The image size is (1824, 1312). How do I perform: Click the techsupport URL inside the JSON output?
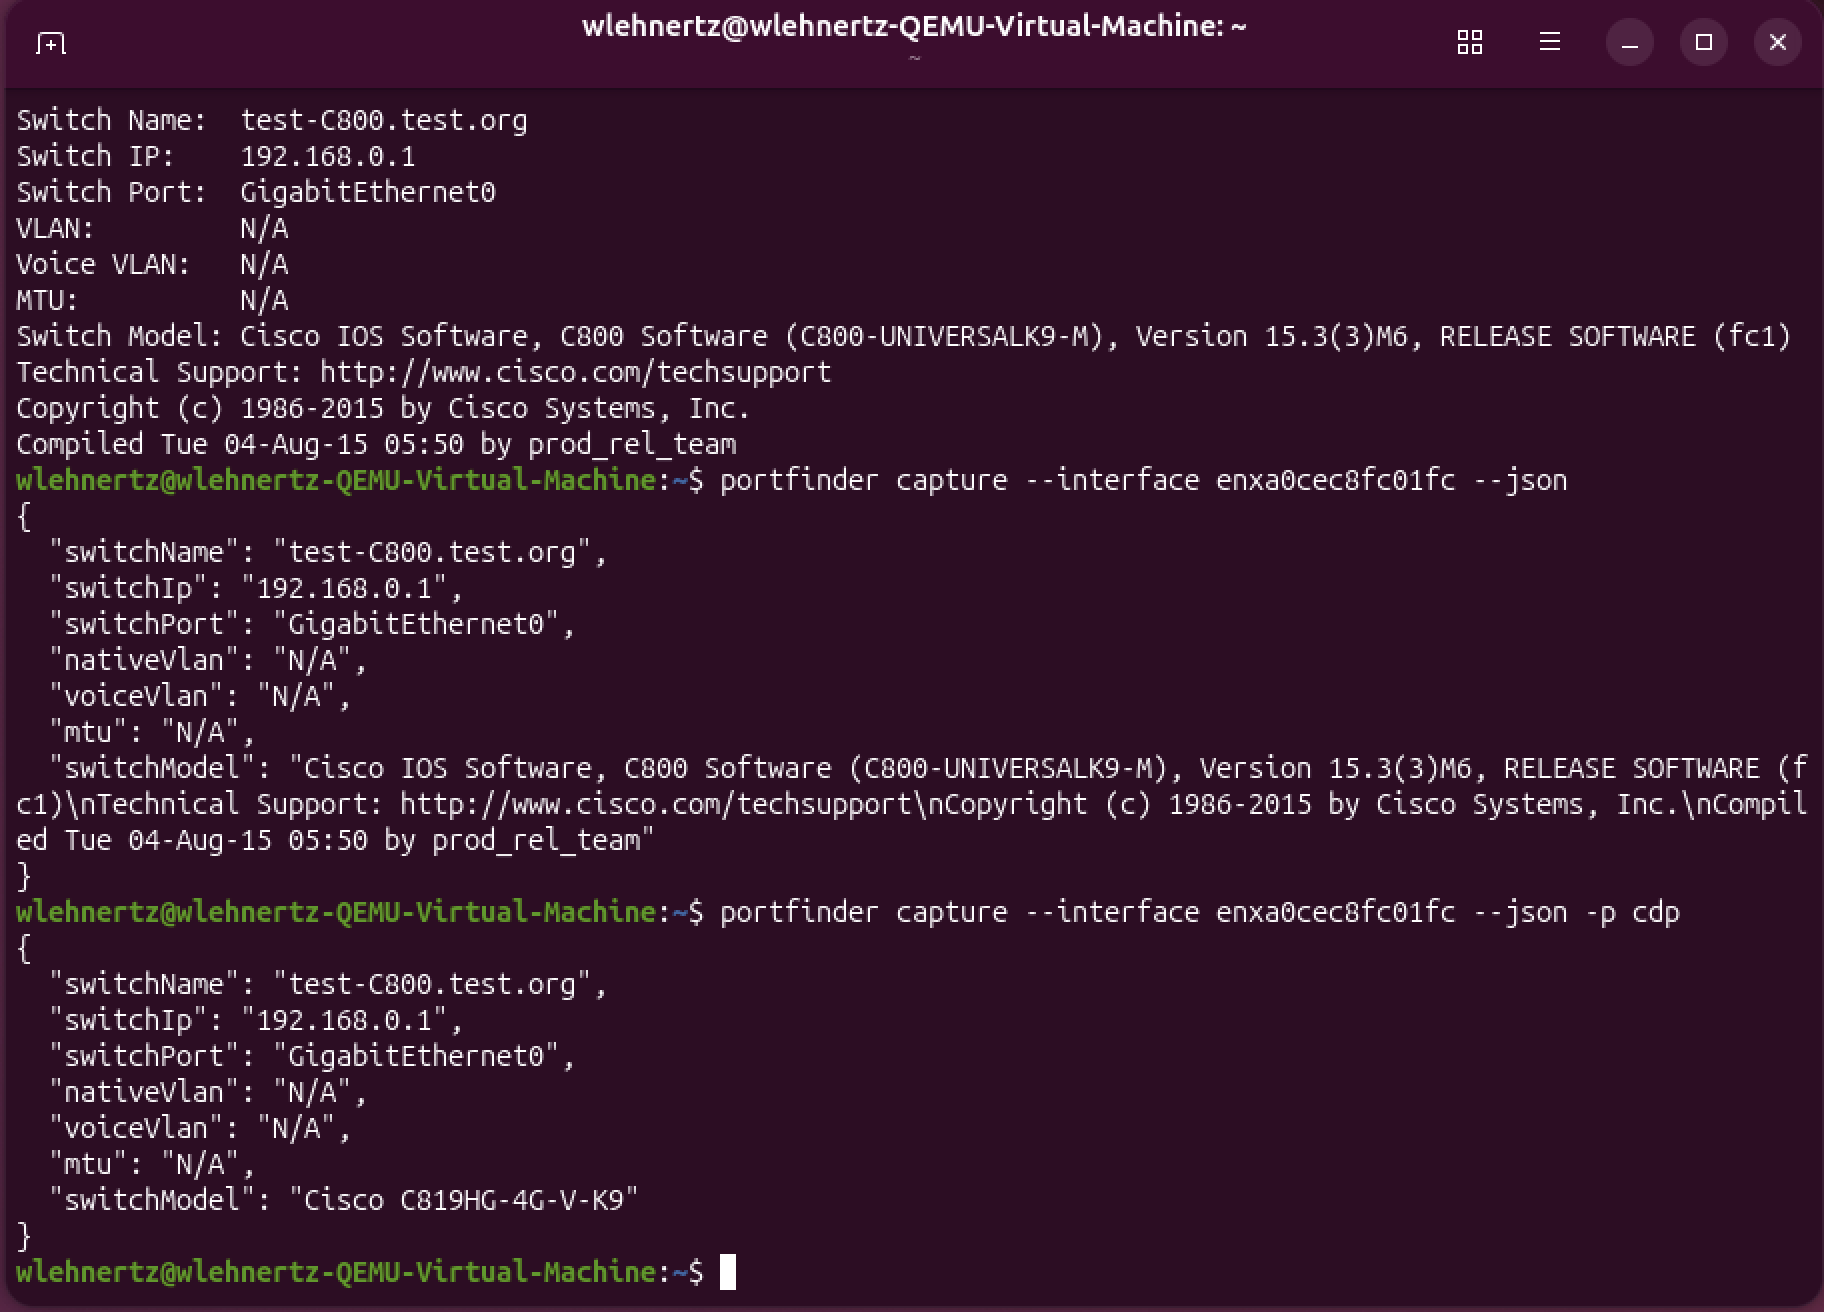pos(655,803)
